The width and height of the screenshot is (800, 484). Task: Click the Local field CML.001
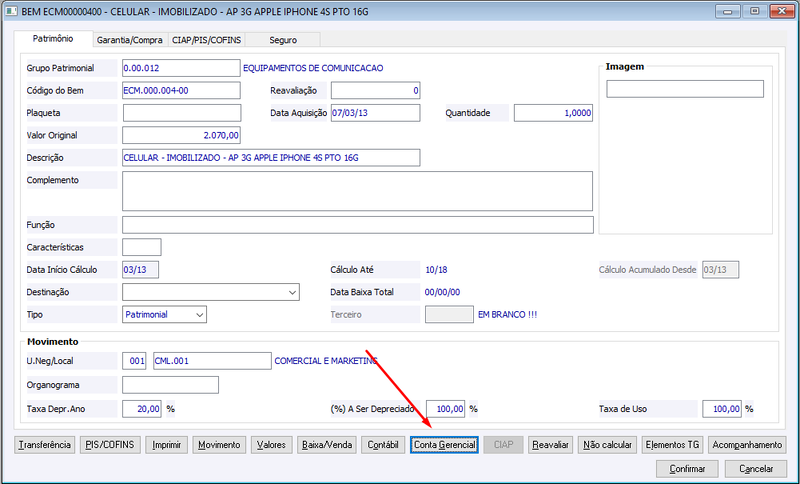click(x=212, y=361)
